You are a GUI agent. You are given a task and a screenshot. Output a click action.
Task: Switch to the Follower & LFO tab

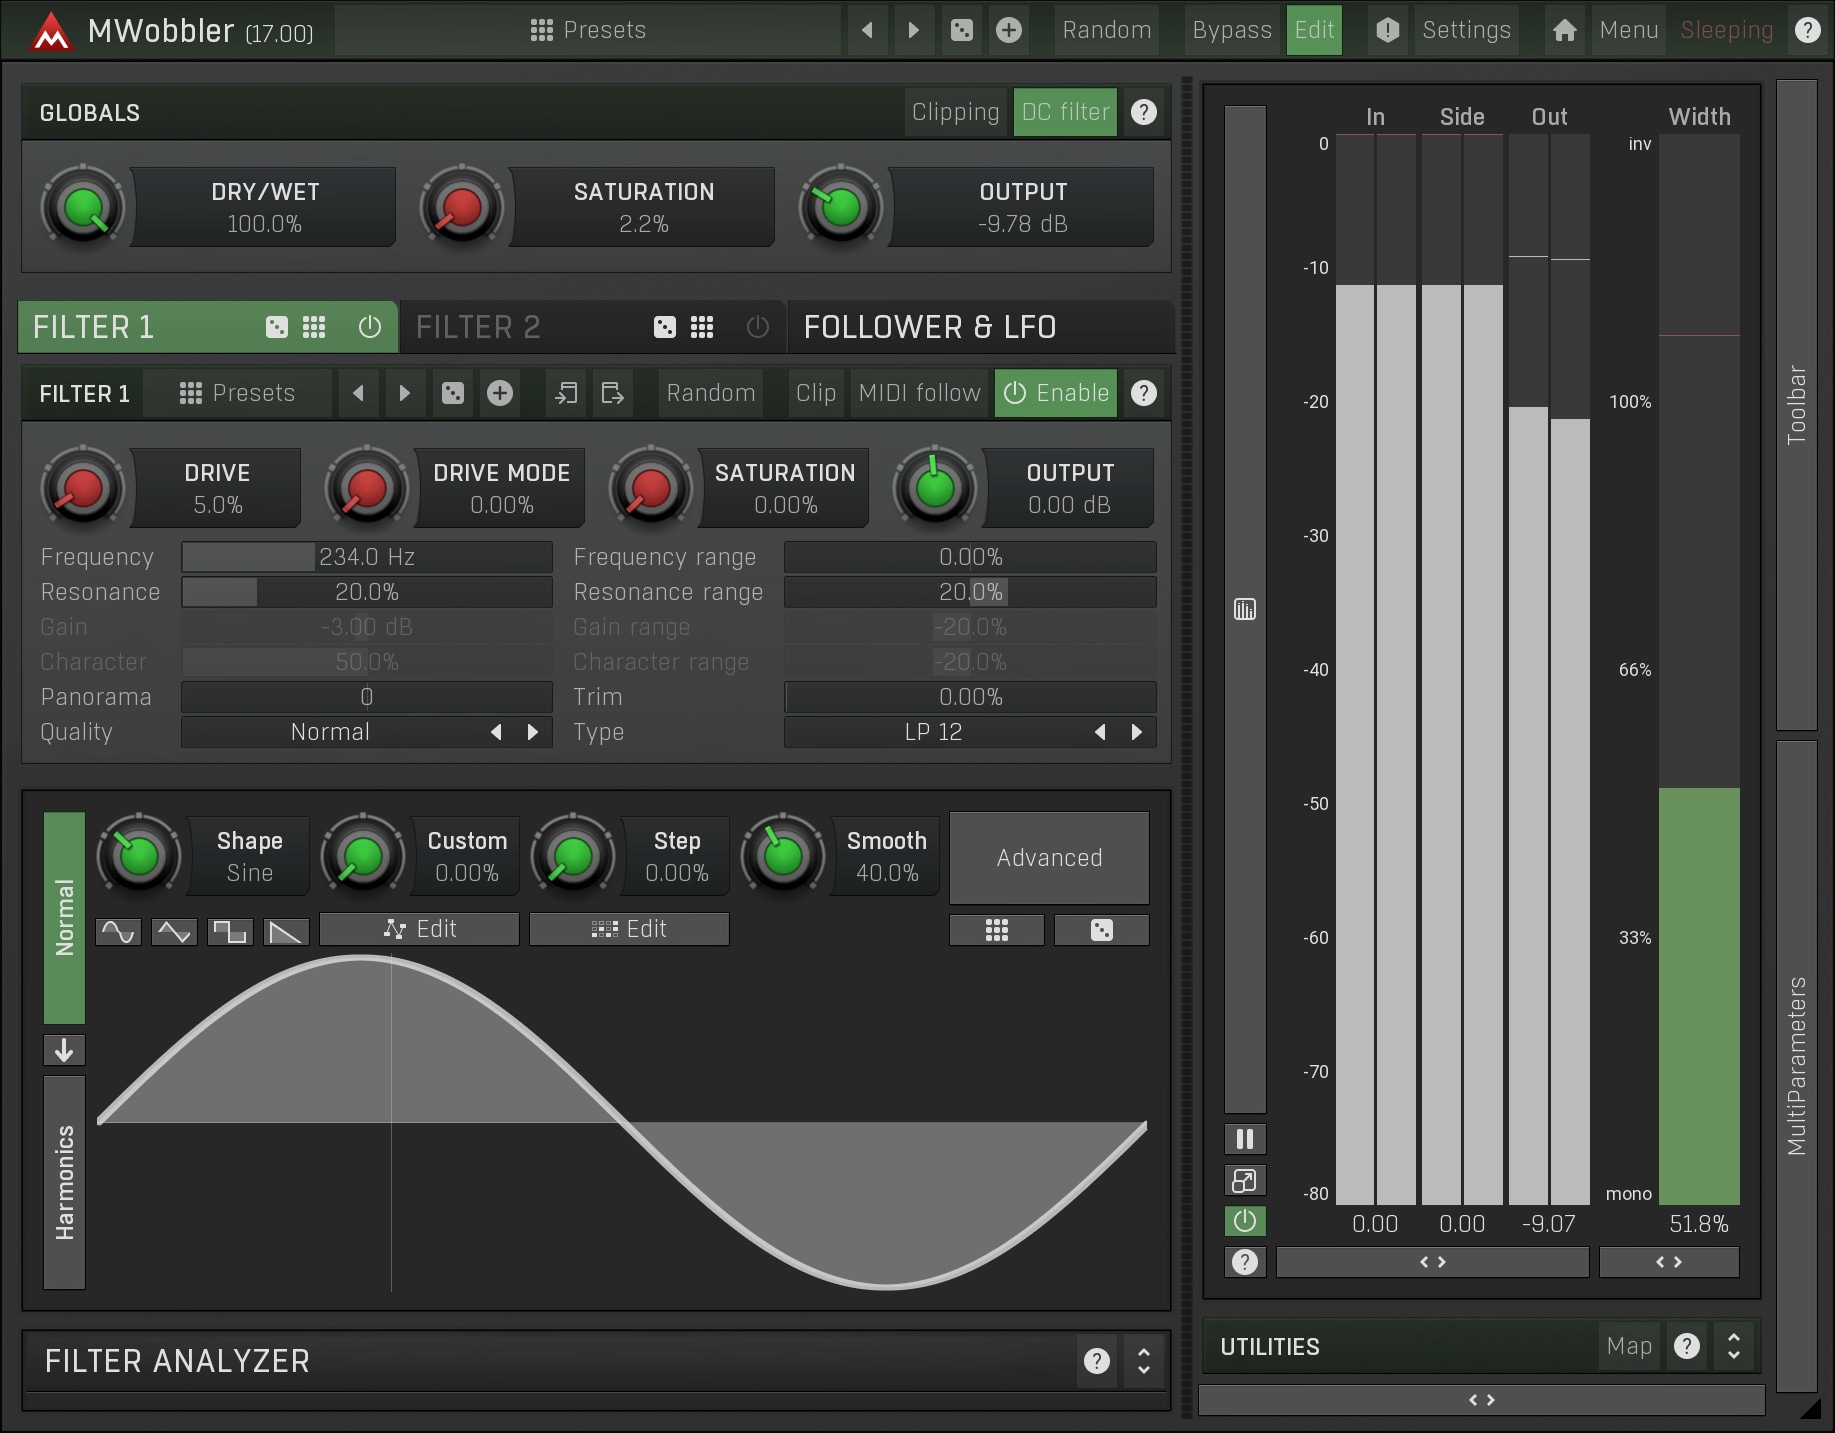point(929,327)
